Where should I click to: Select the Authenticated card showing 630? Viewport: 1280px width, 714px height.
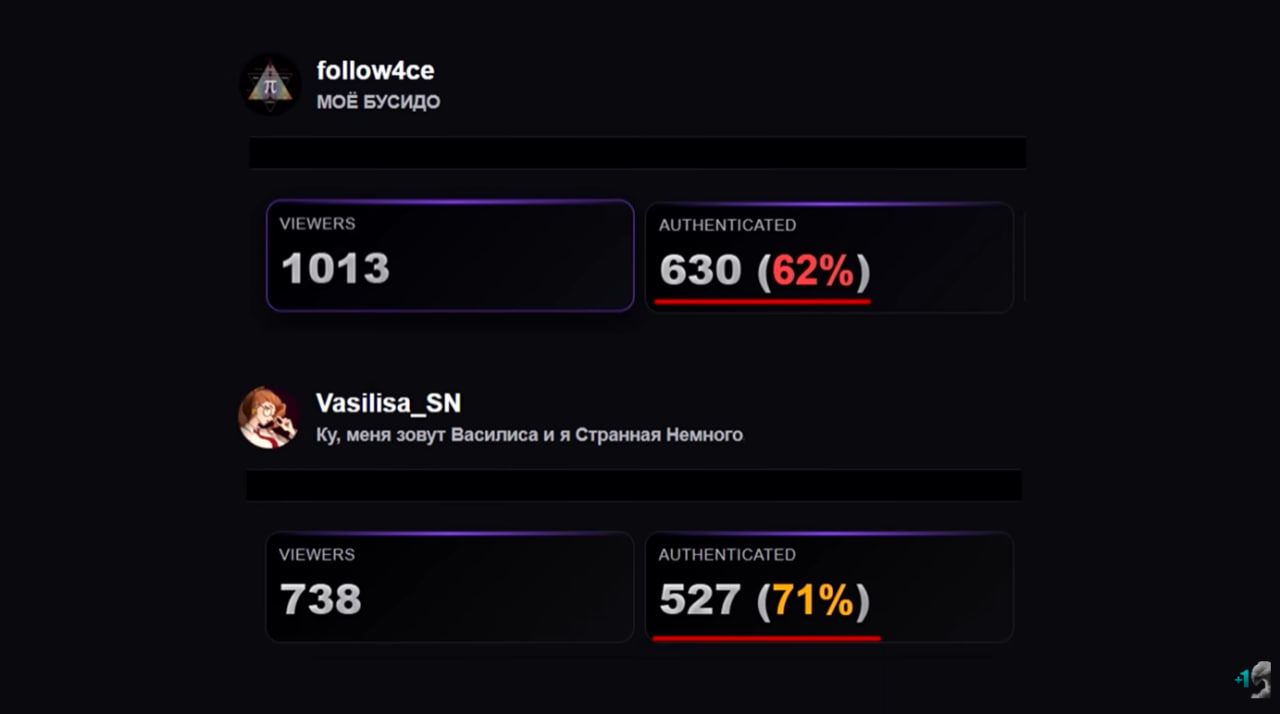829,257
